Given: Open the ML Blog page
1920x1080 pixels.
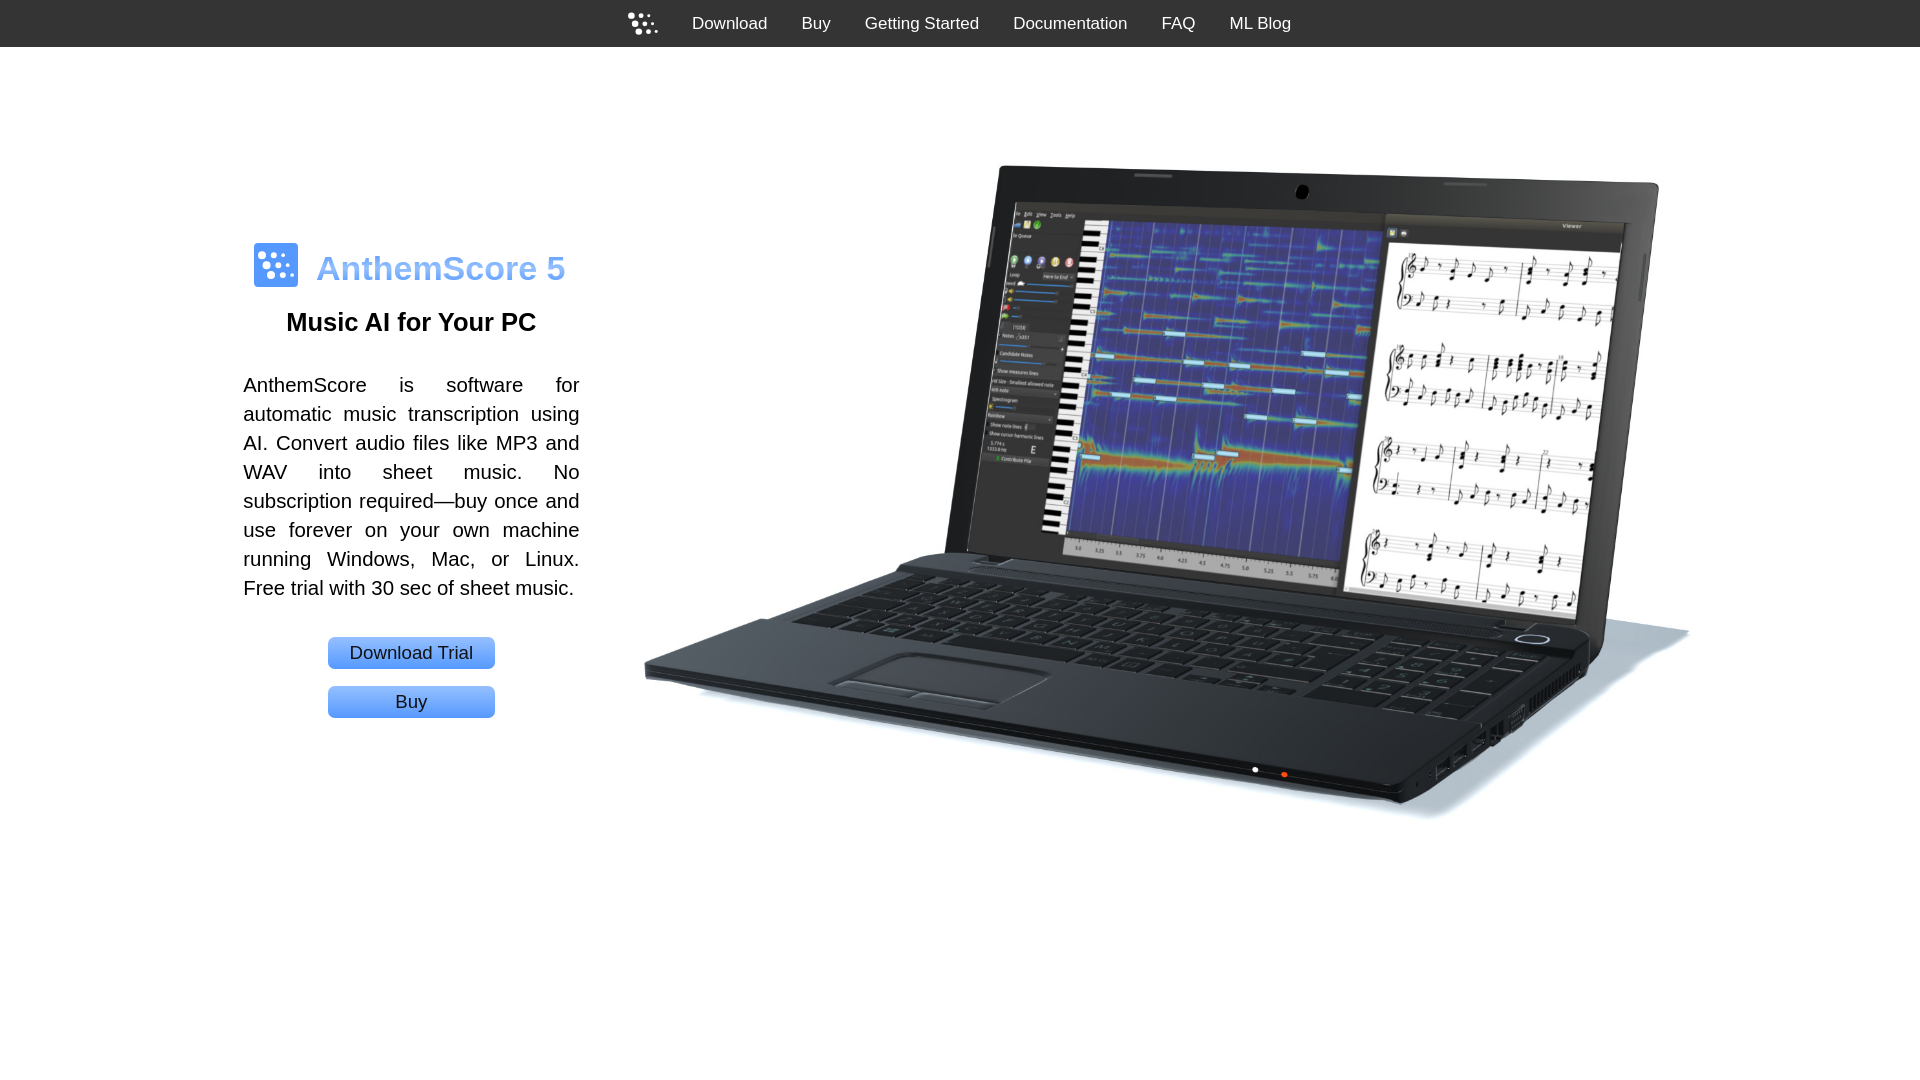Looking at the screenshot, I should [x=1259, y=22].
